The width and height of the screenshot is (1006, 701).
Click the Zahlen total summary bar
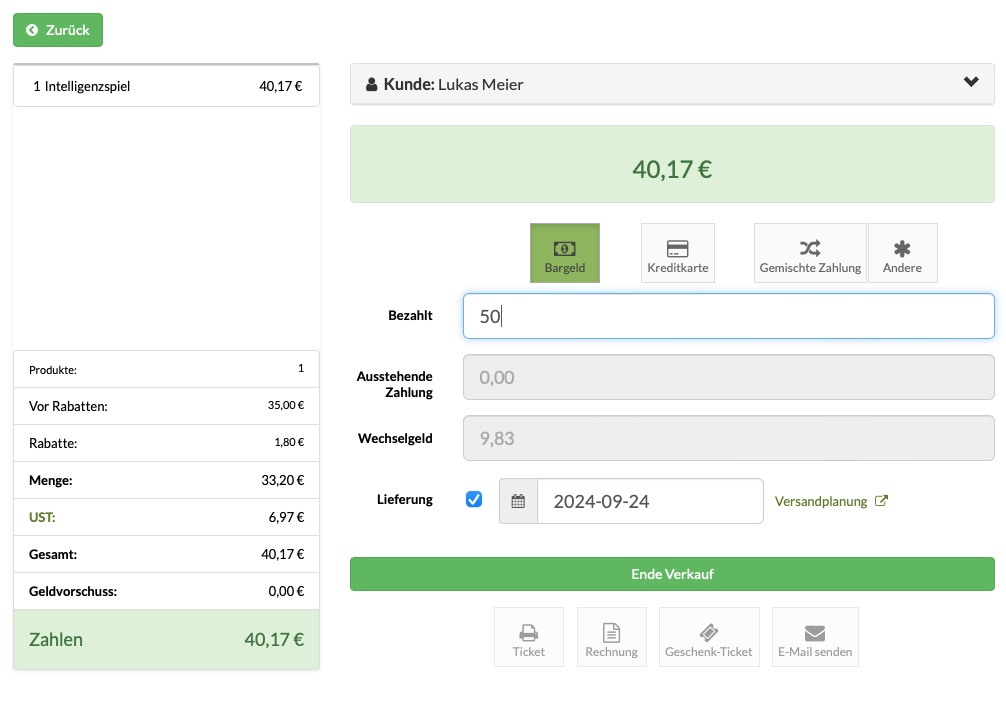point(166,639)
